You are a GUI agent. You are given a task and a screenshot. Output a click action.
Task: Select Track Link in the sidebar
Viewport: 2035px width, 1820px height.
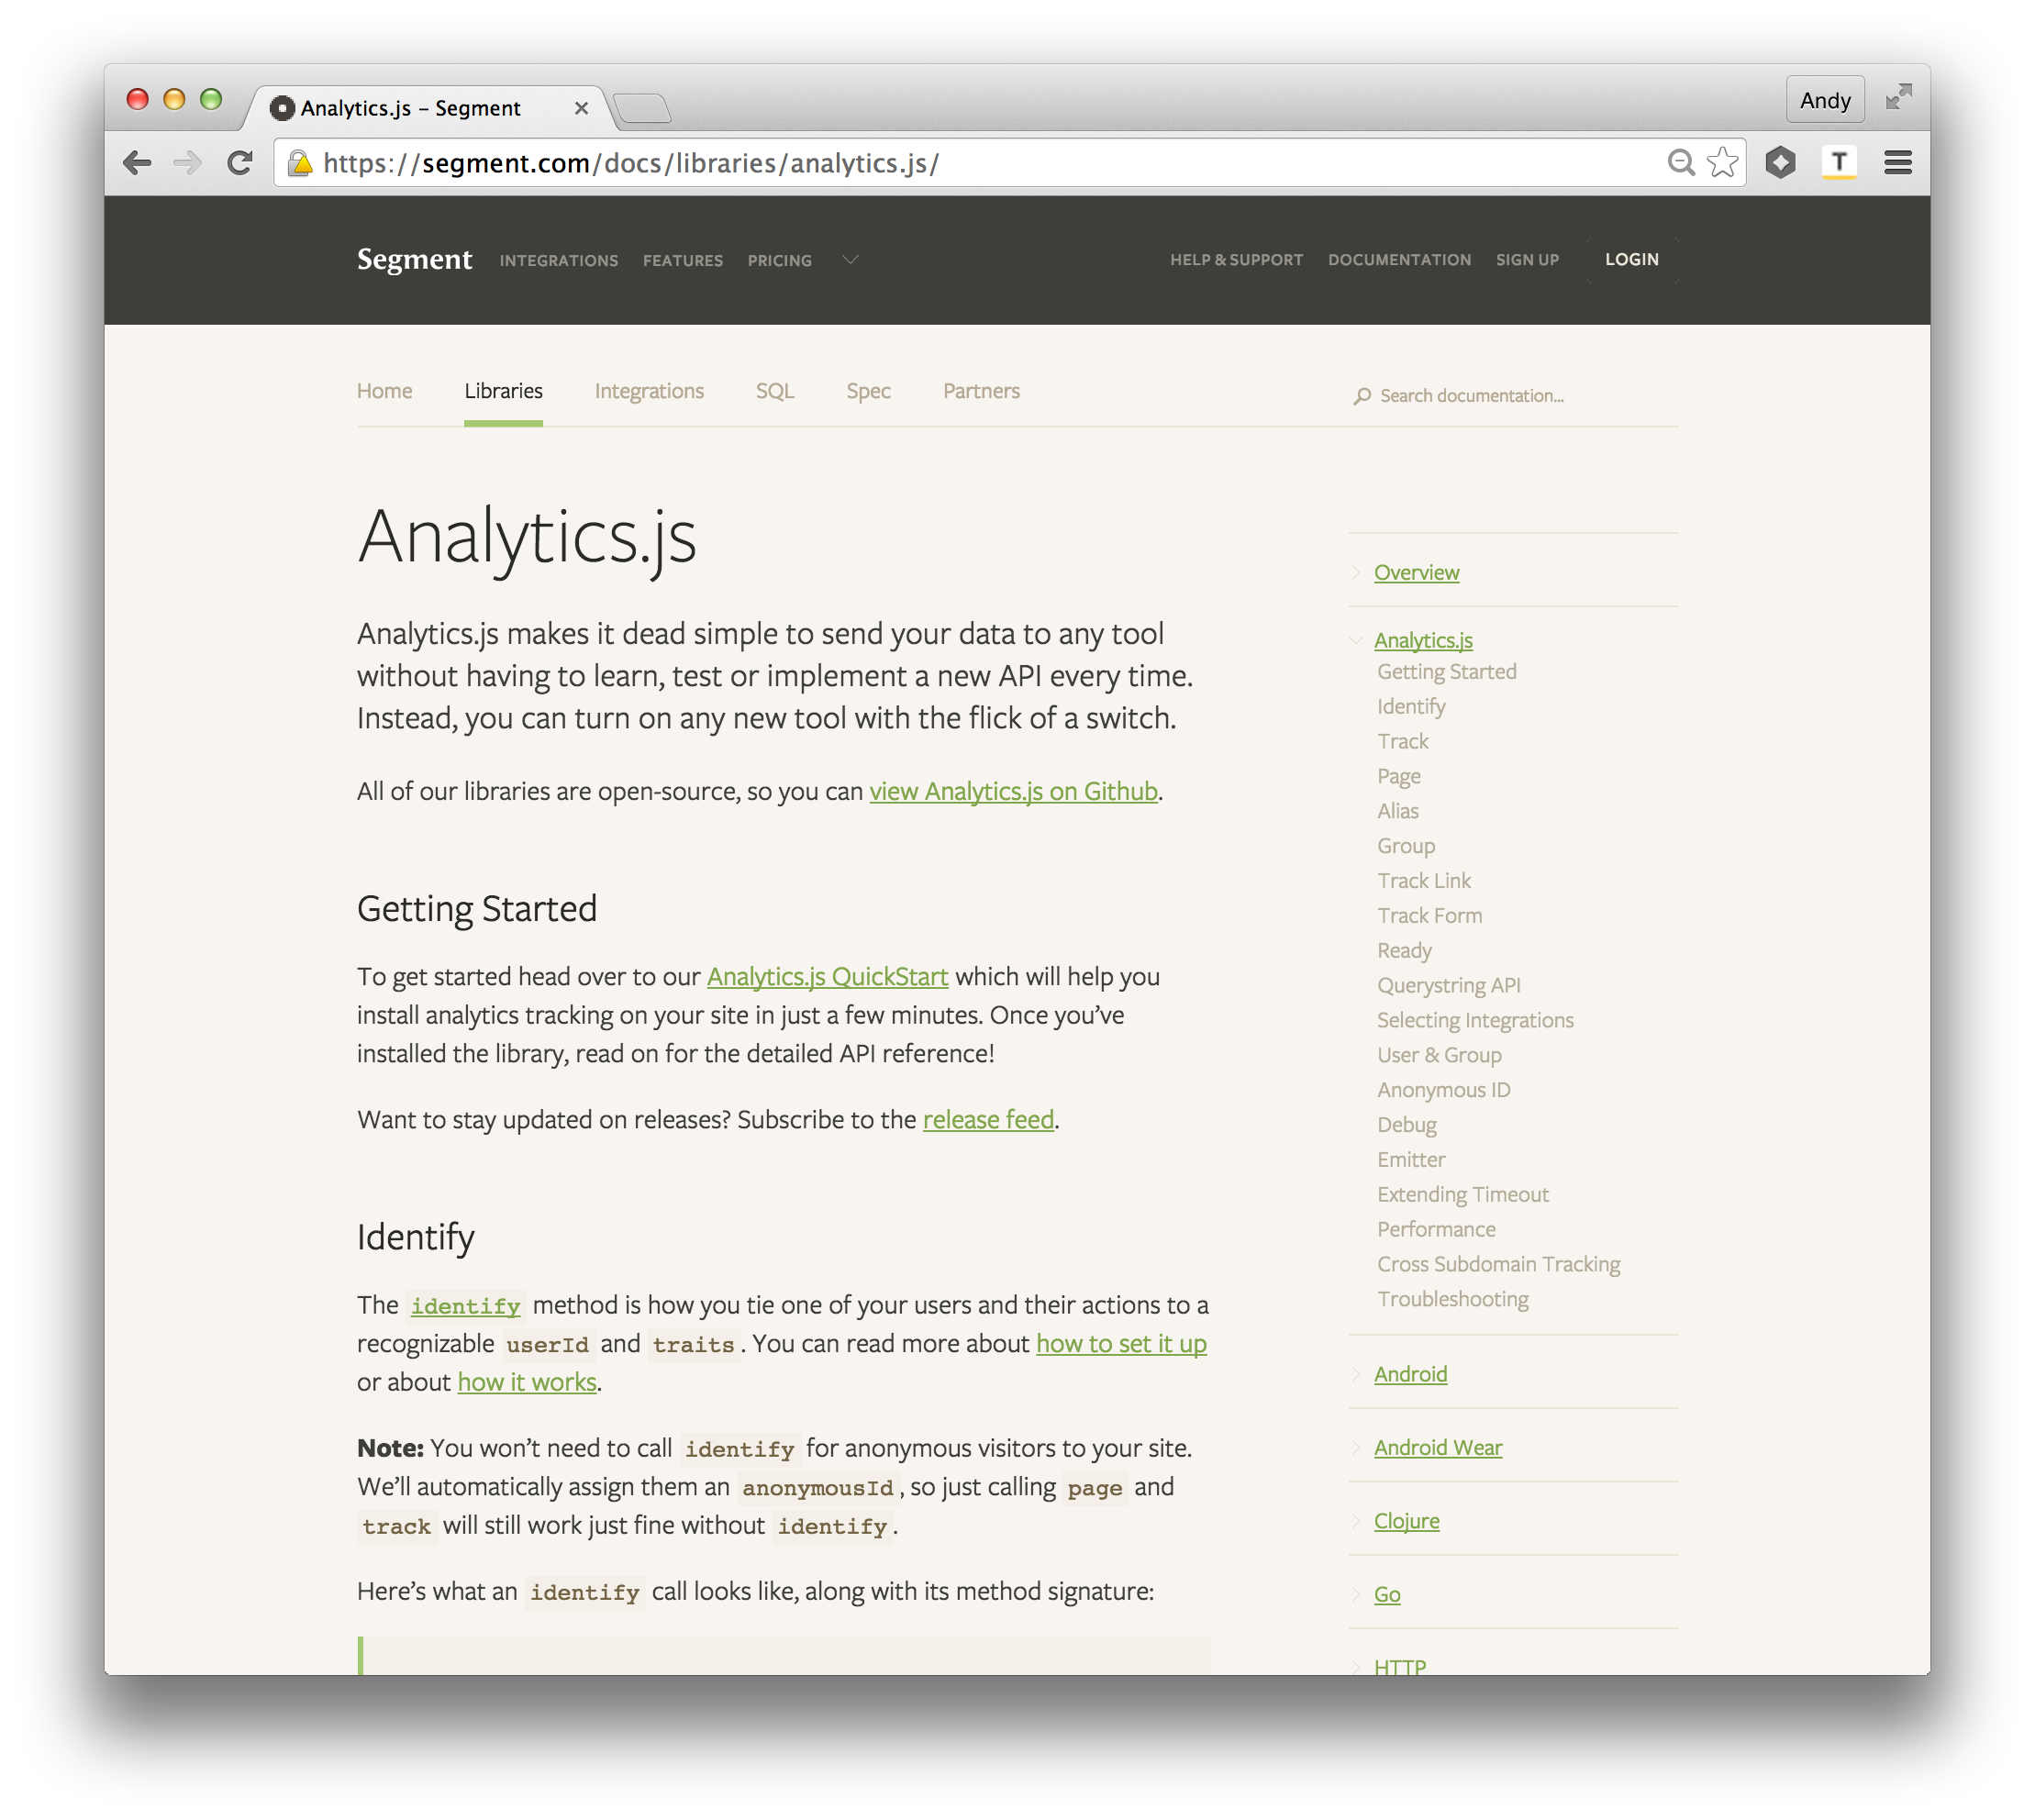coord(1423,881)
